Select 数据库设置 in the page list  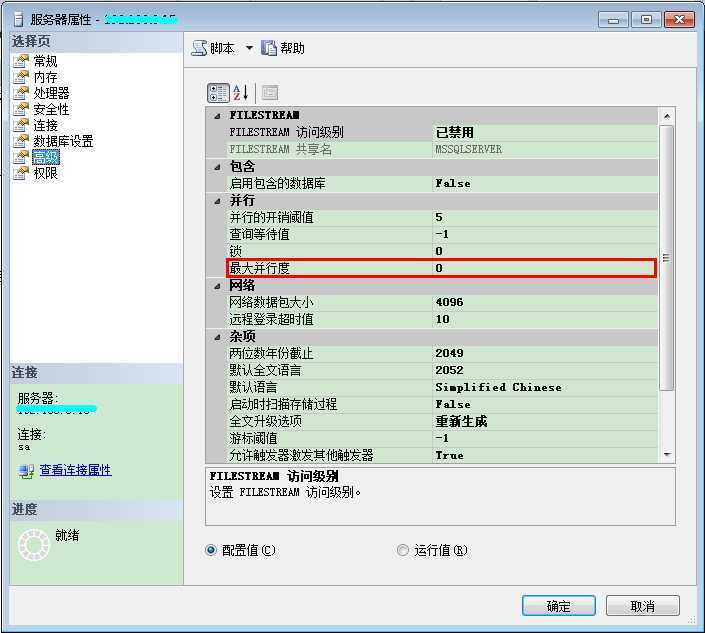click(x=63, y=141)
